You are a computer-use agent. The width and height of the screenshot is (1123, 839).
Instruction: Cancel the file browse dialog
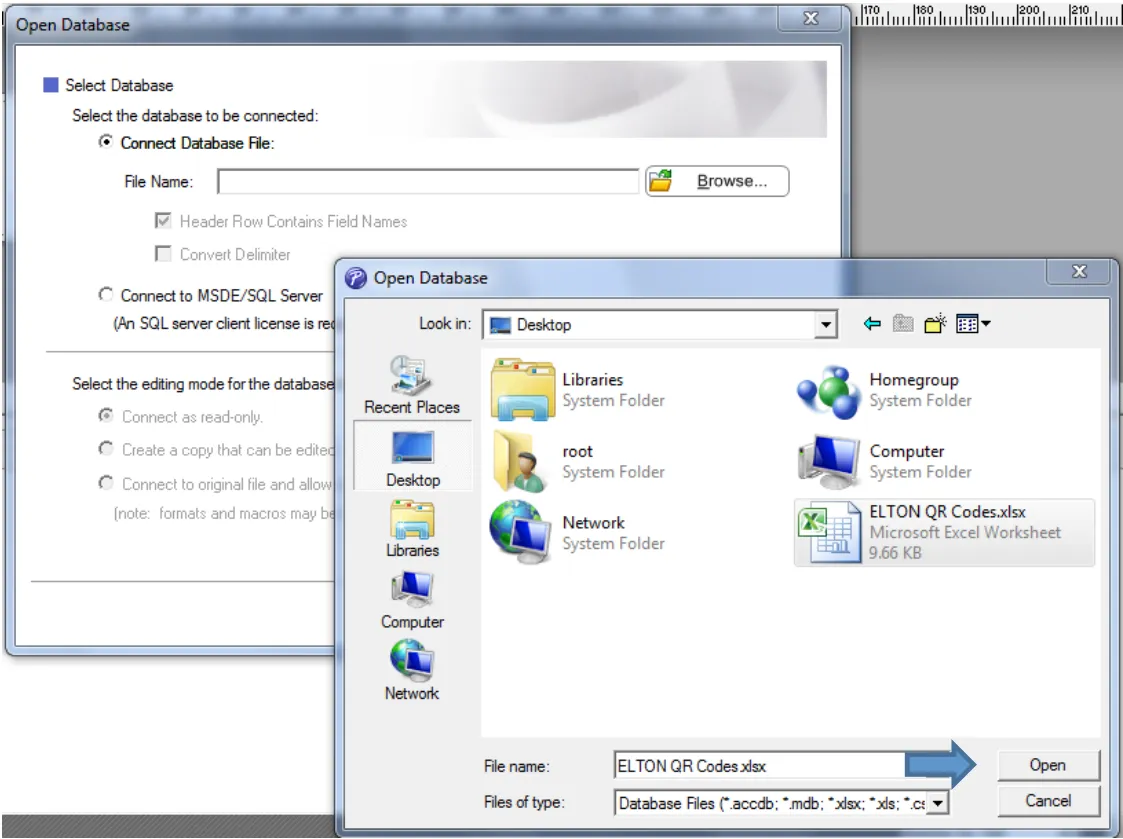[x=1048, y=800]
